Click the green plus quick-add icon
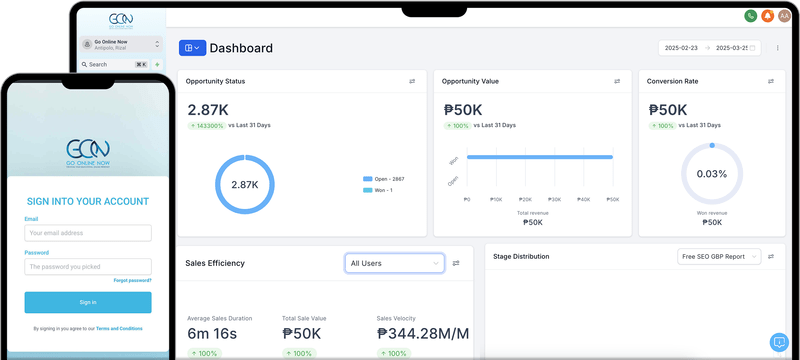The width and height of the screenshot is (800, 360). coord(157,65)
